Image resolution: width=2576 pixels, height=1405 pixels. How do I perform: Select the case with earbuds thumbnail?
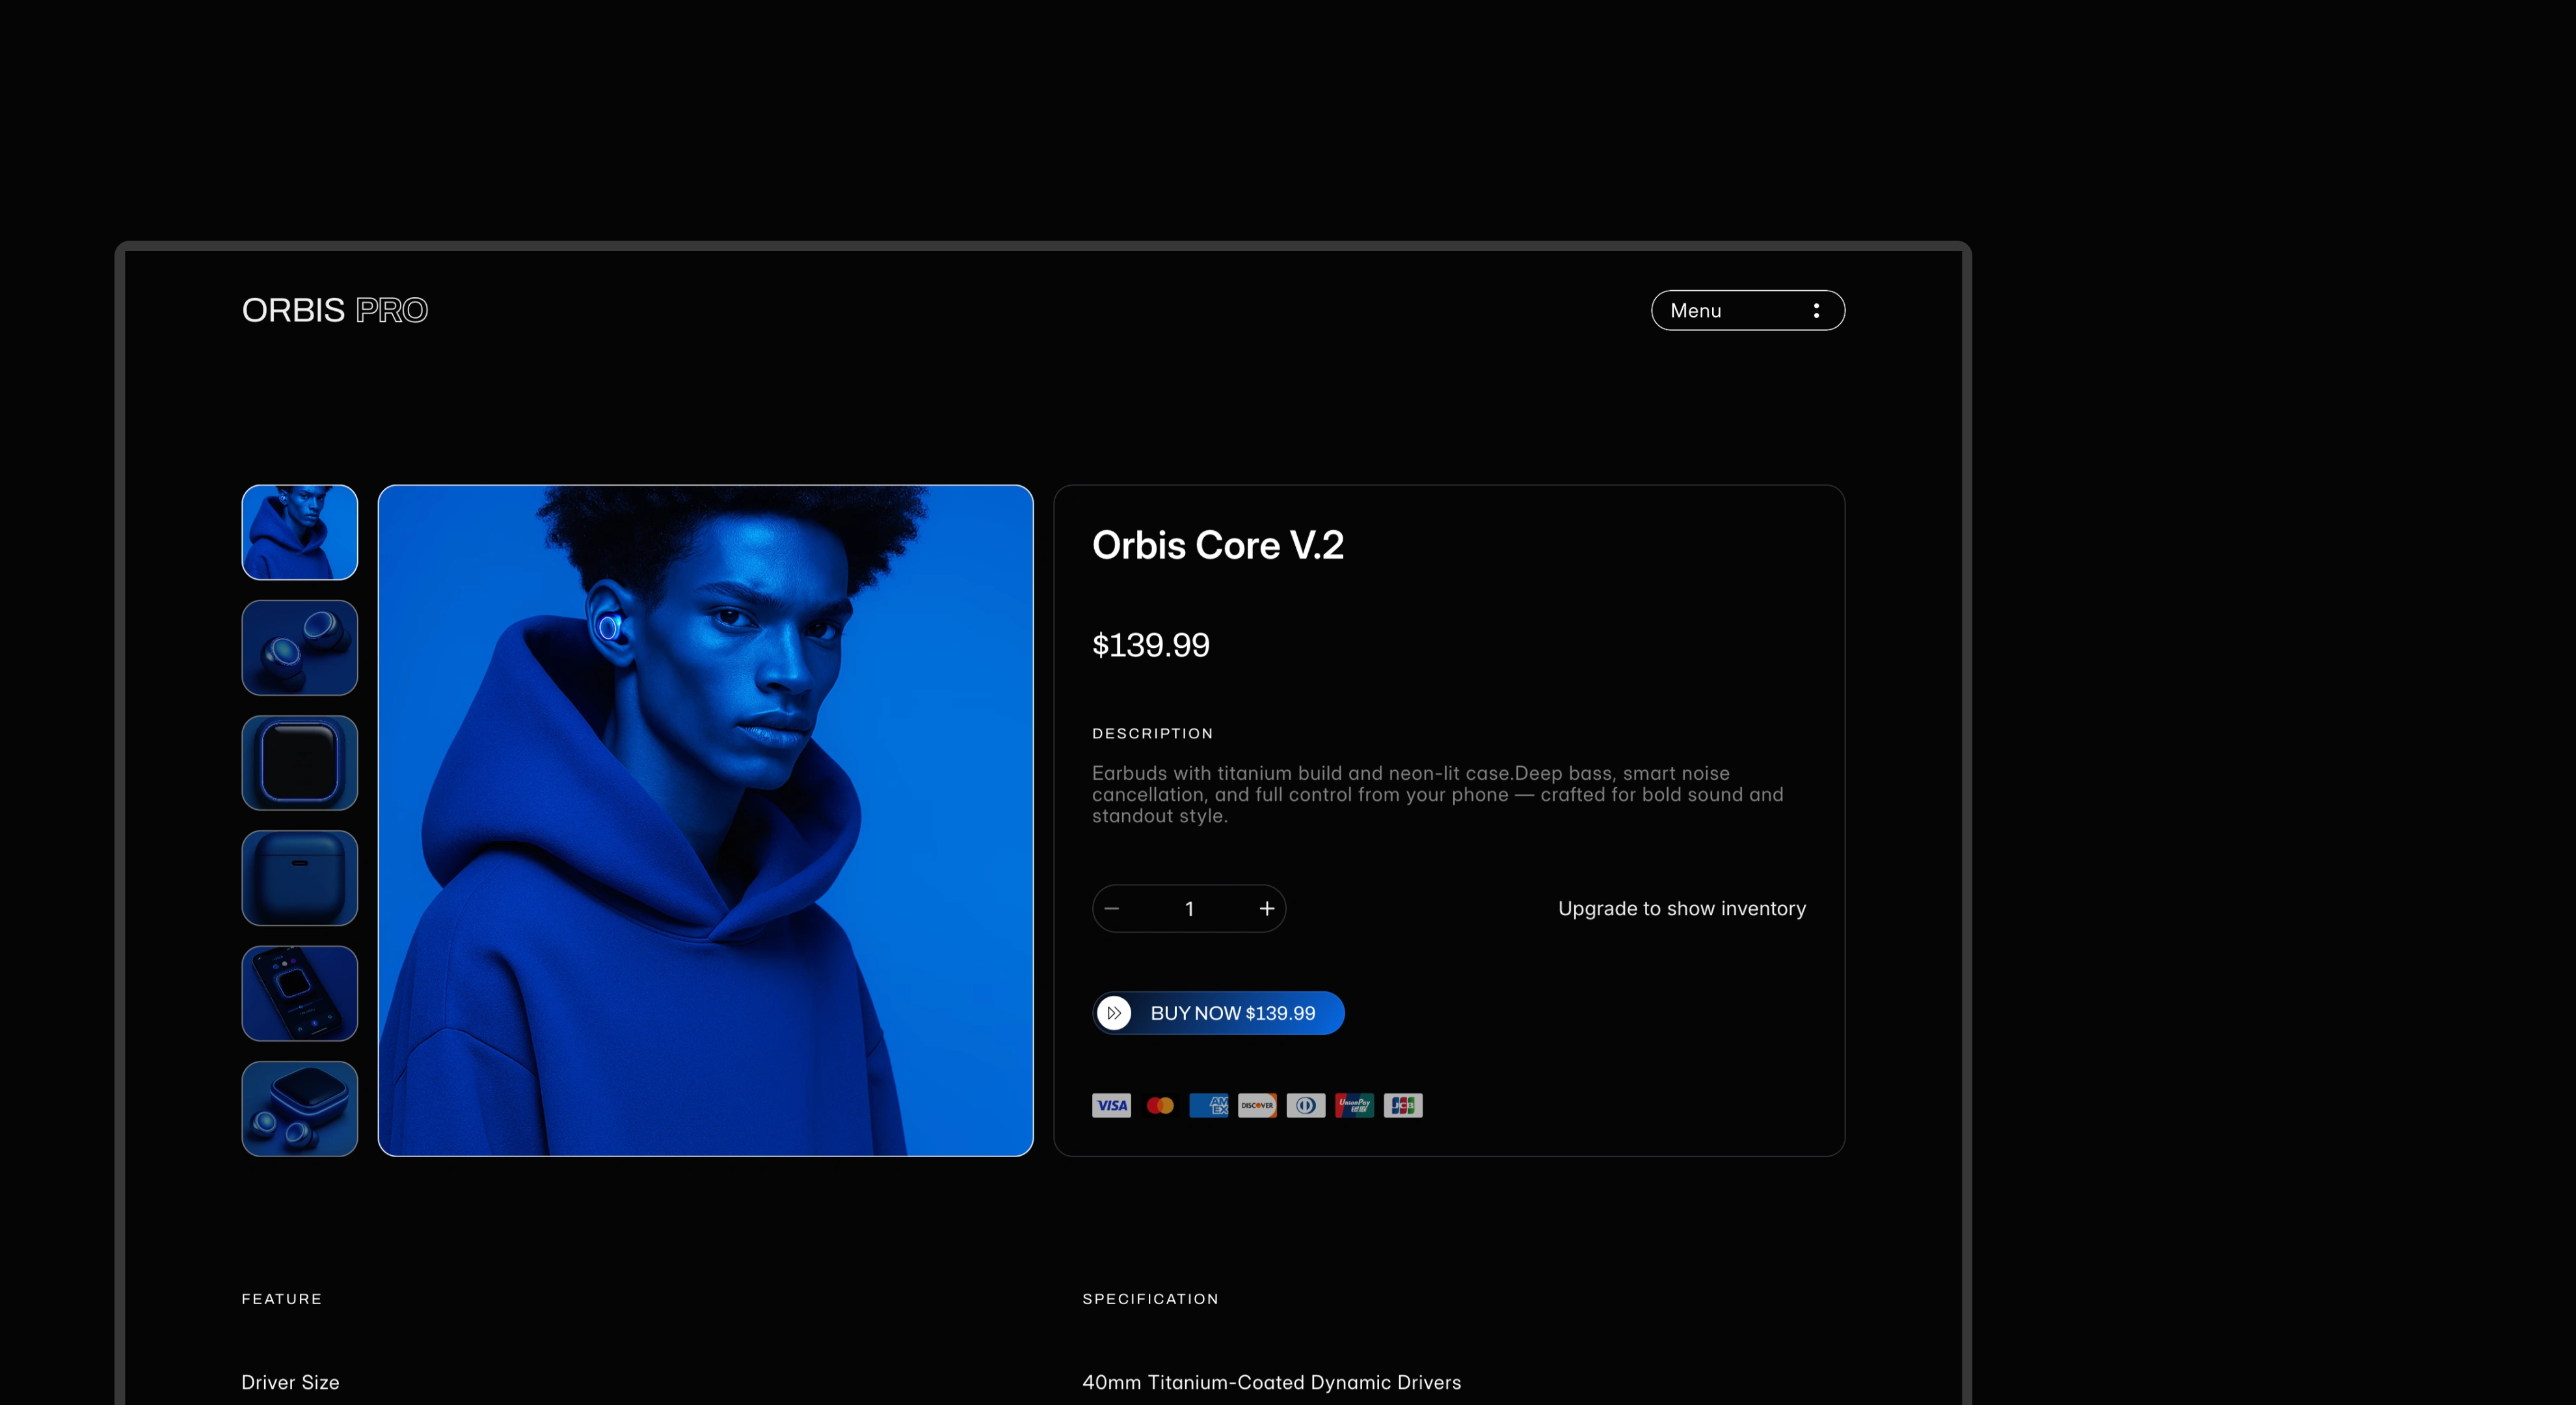[x=300, y=1109]
